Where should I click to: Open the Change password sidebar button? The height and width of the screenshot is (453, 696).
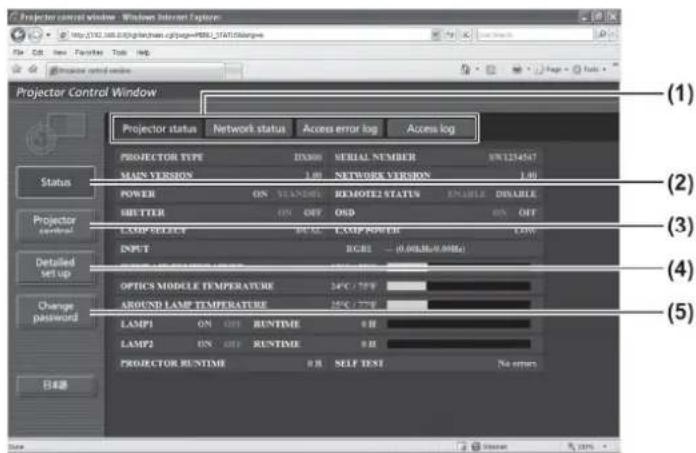55,311
